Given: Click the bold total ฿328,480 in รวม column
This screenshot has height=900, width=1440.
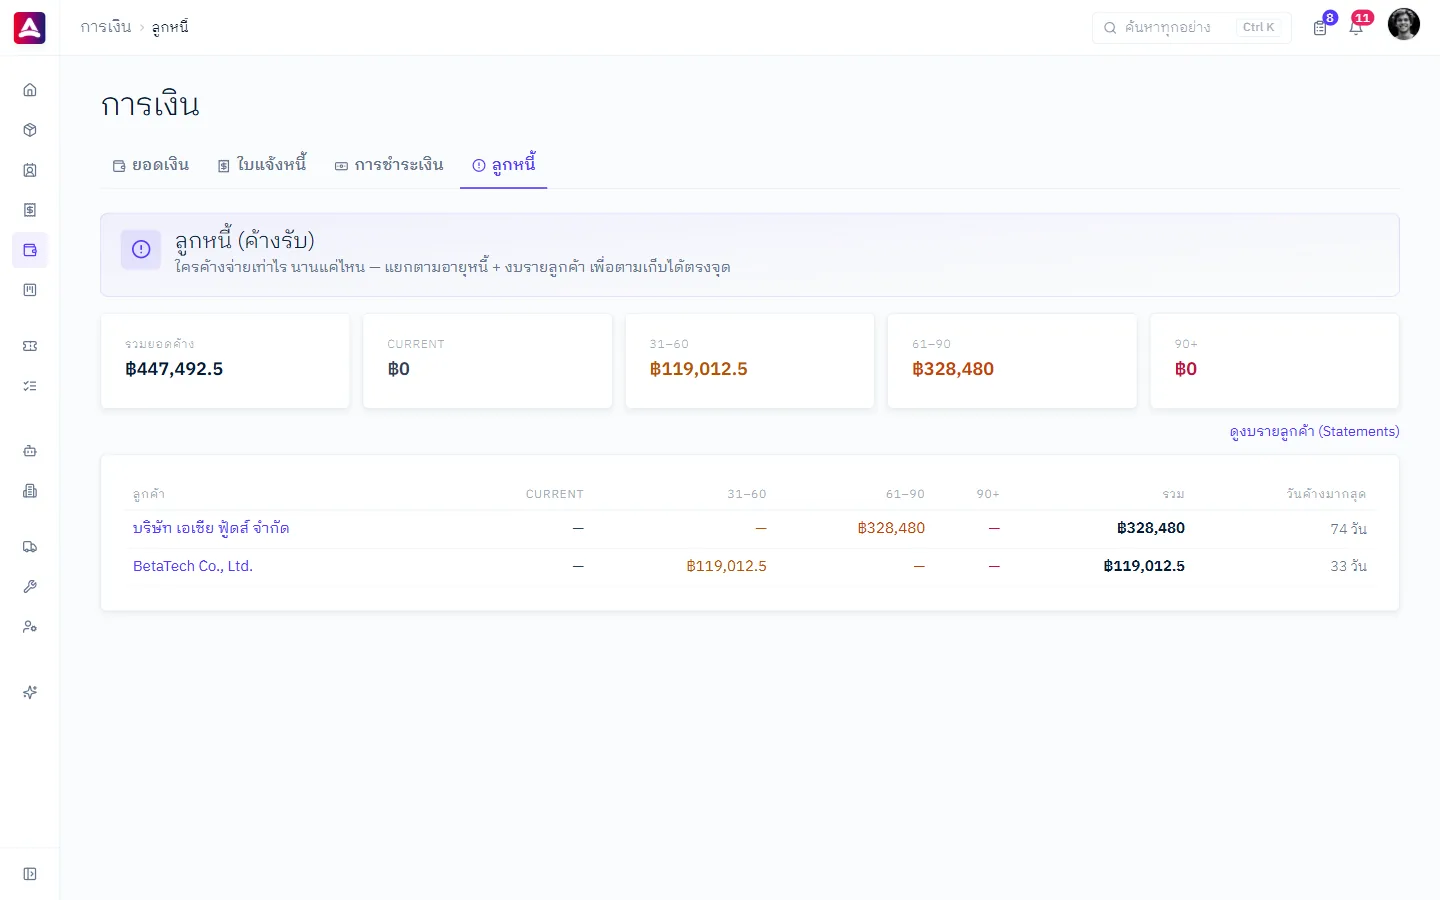Looking at the screenshot, I should tap(1151, 528).
